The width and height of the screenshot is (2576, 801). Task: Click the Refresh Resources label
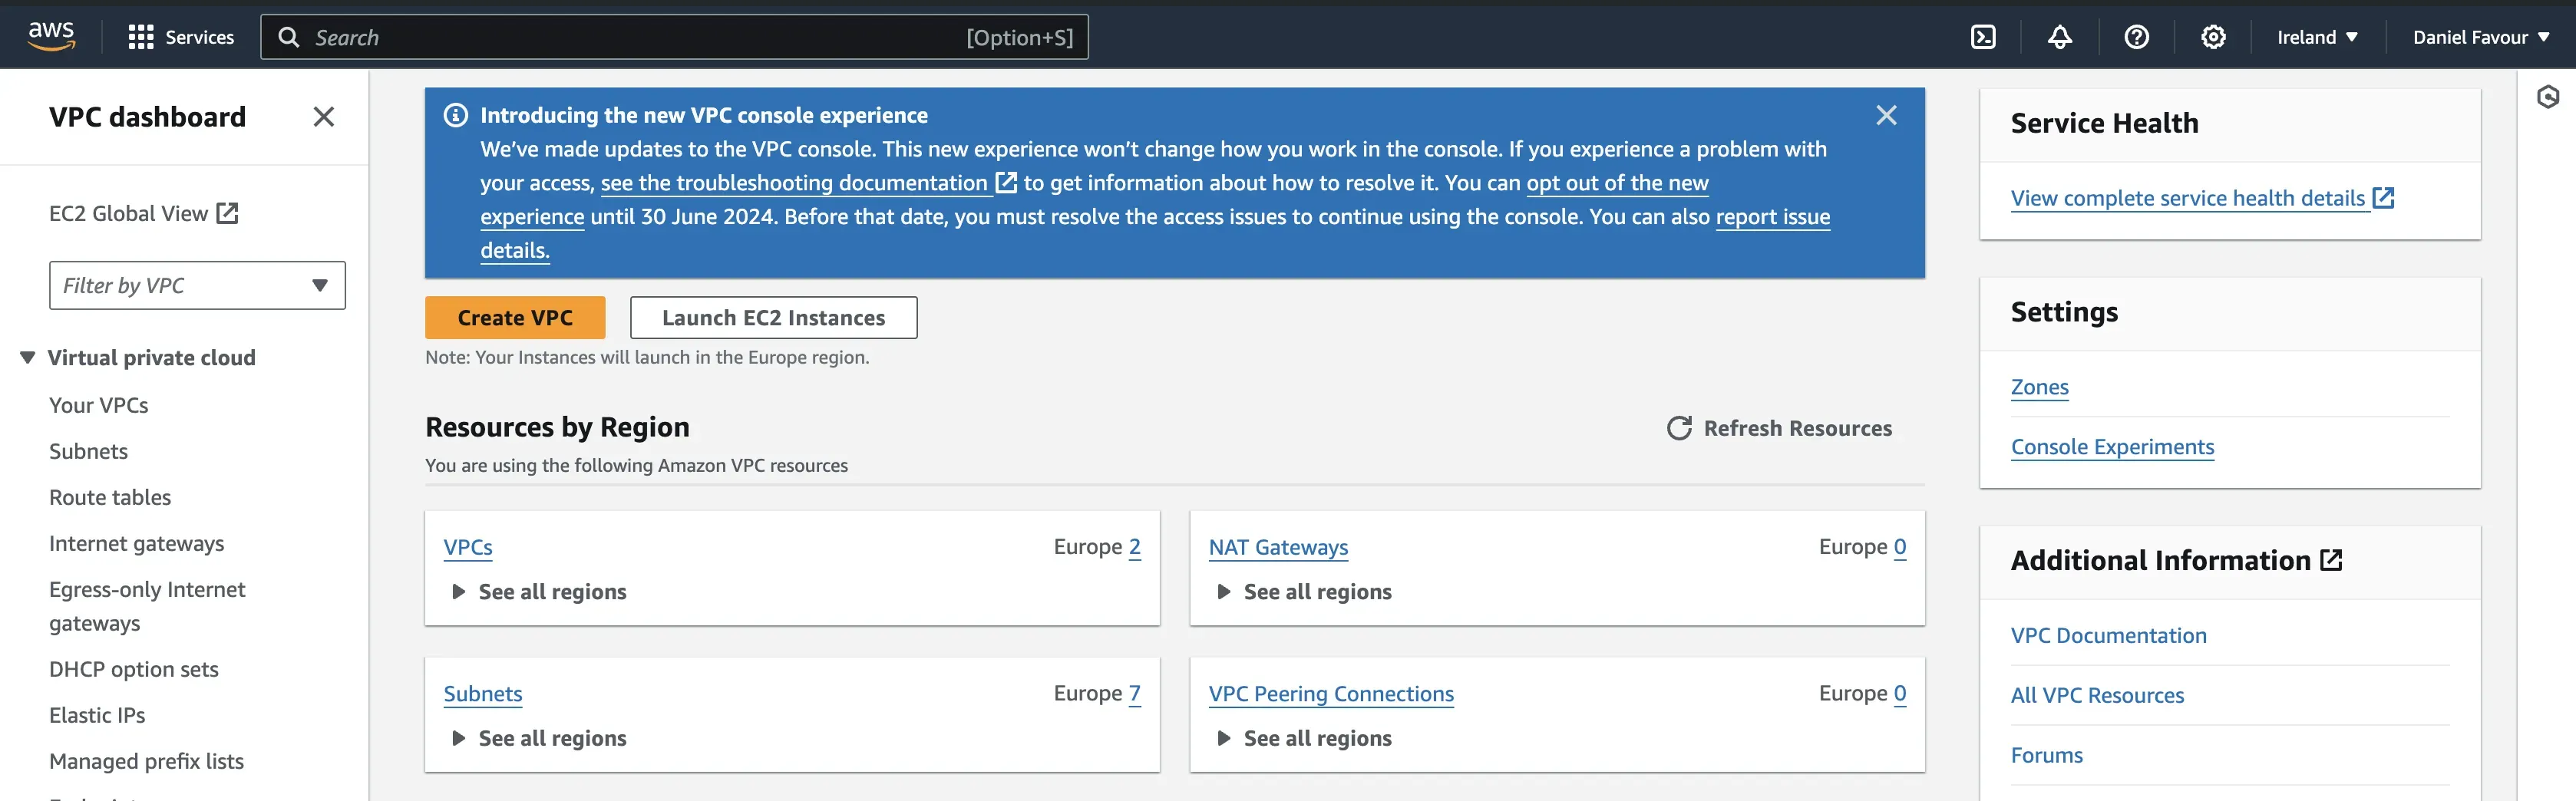click(x=1797, y=428)
